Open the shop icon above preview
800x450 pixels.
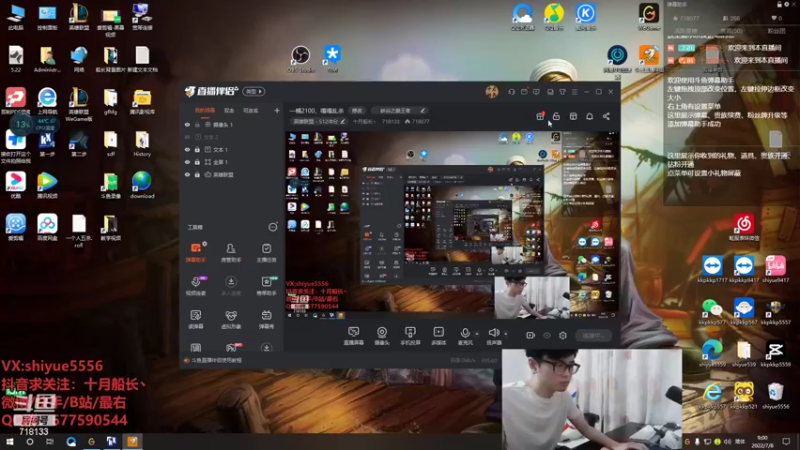(x=573, y=116)
